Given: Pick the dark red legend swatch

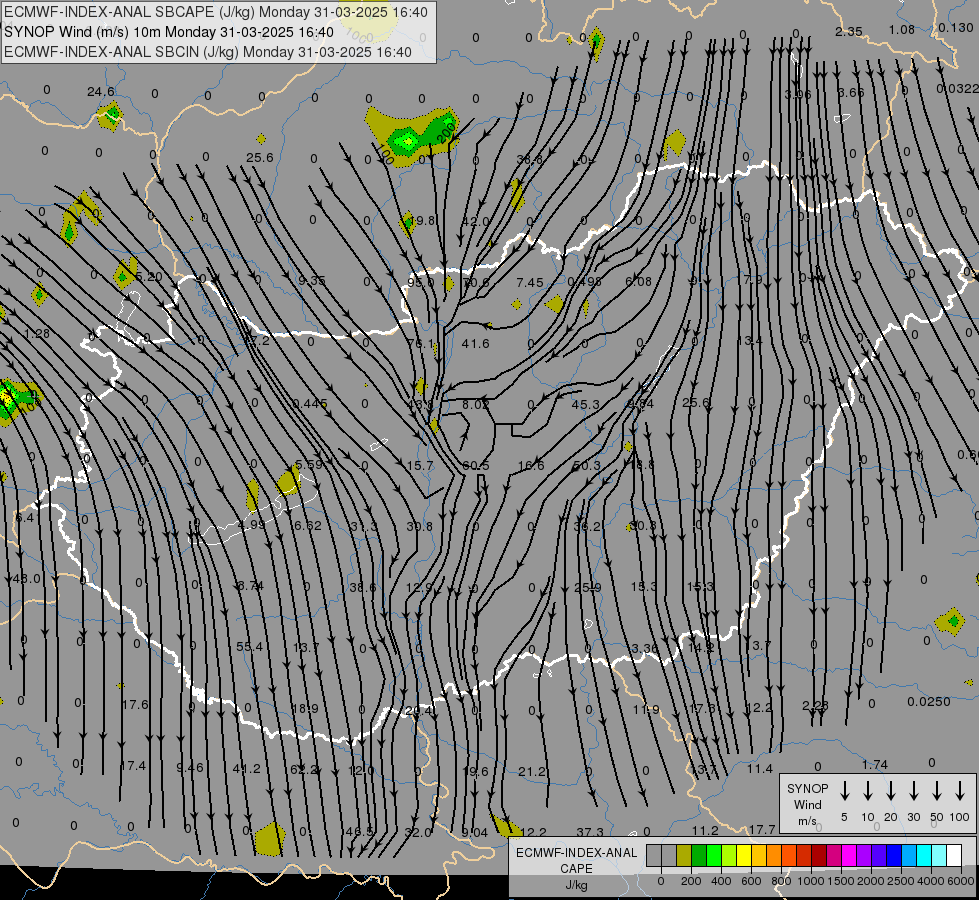Looking at the screenshot, I should 819,856.
